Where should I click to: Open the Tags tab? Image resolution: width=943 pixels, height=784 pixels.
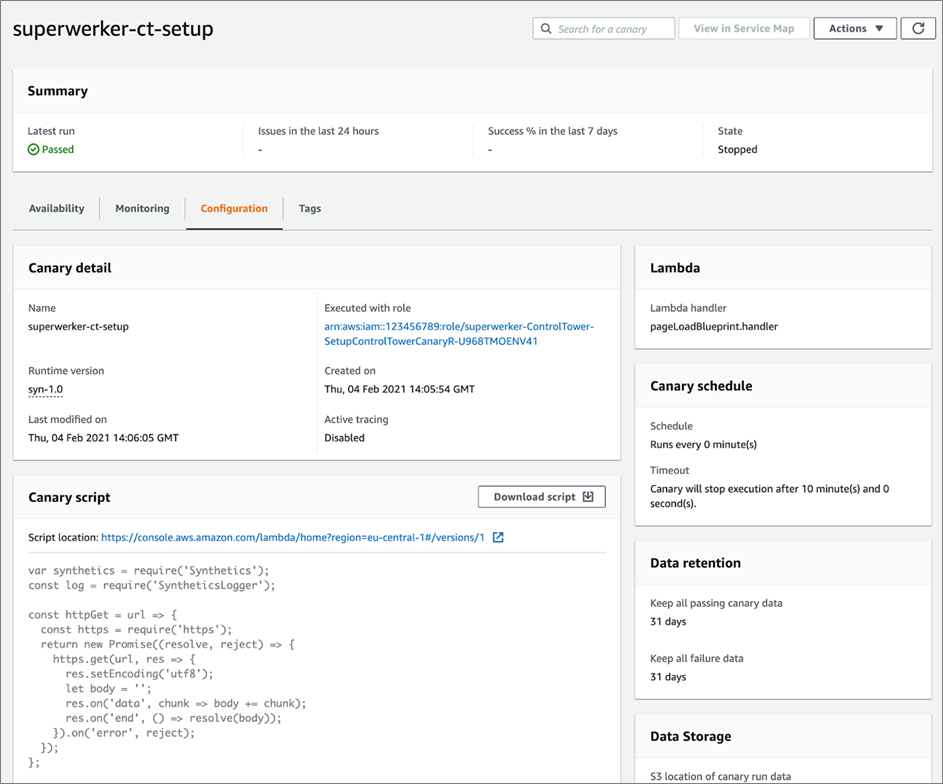point(310,208)
